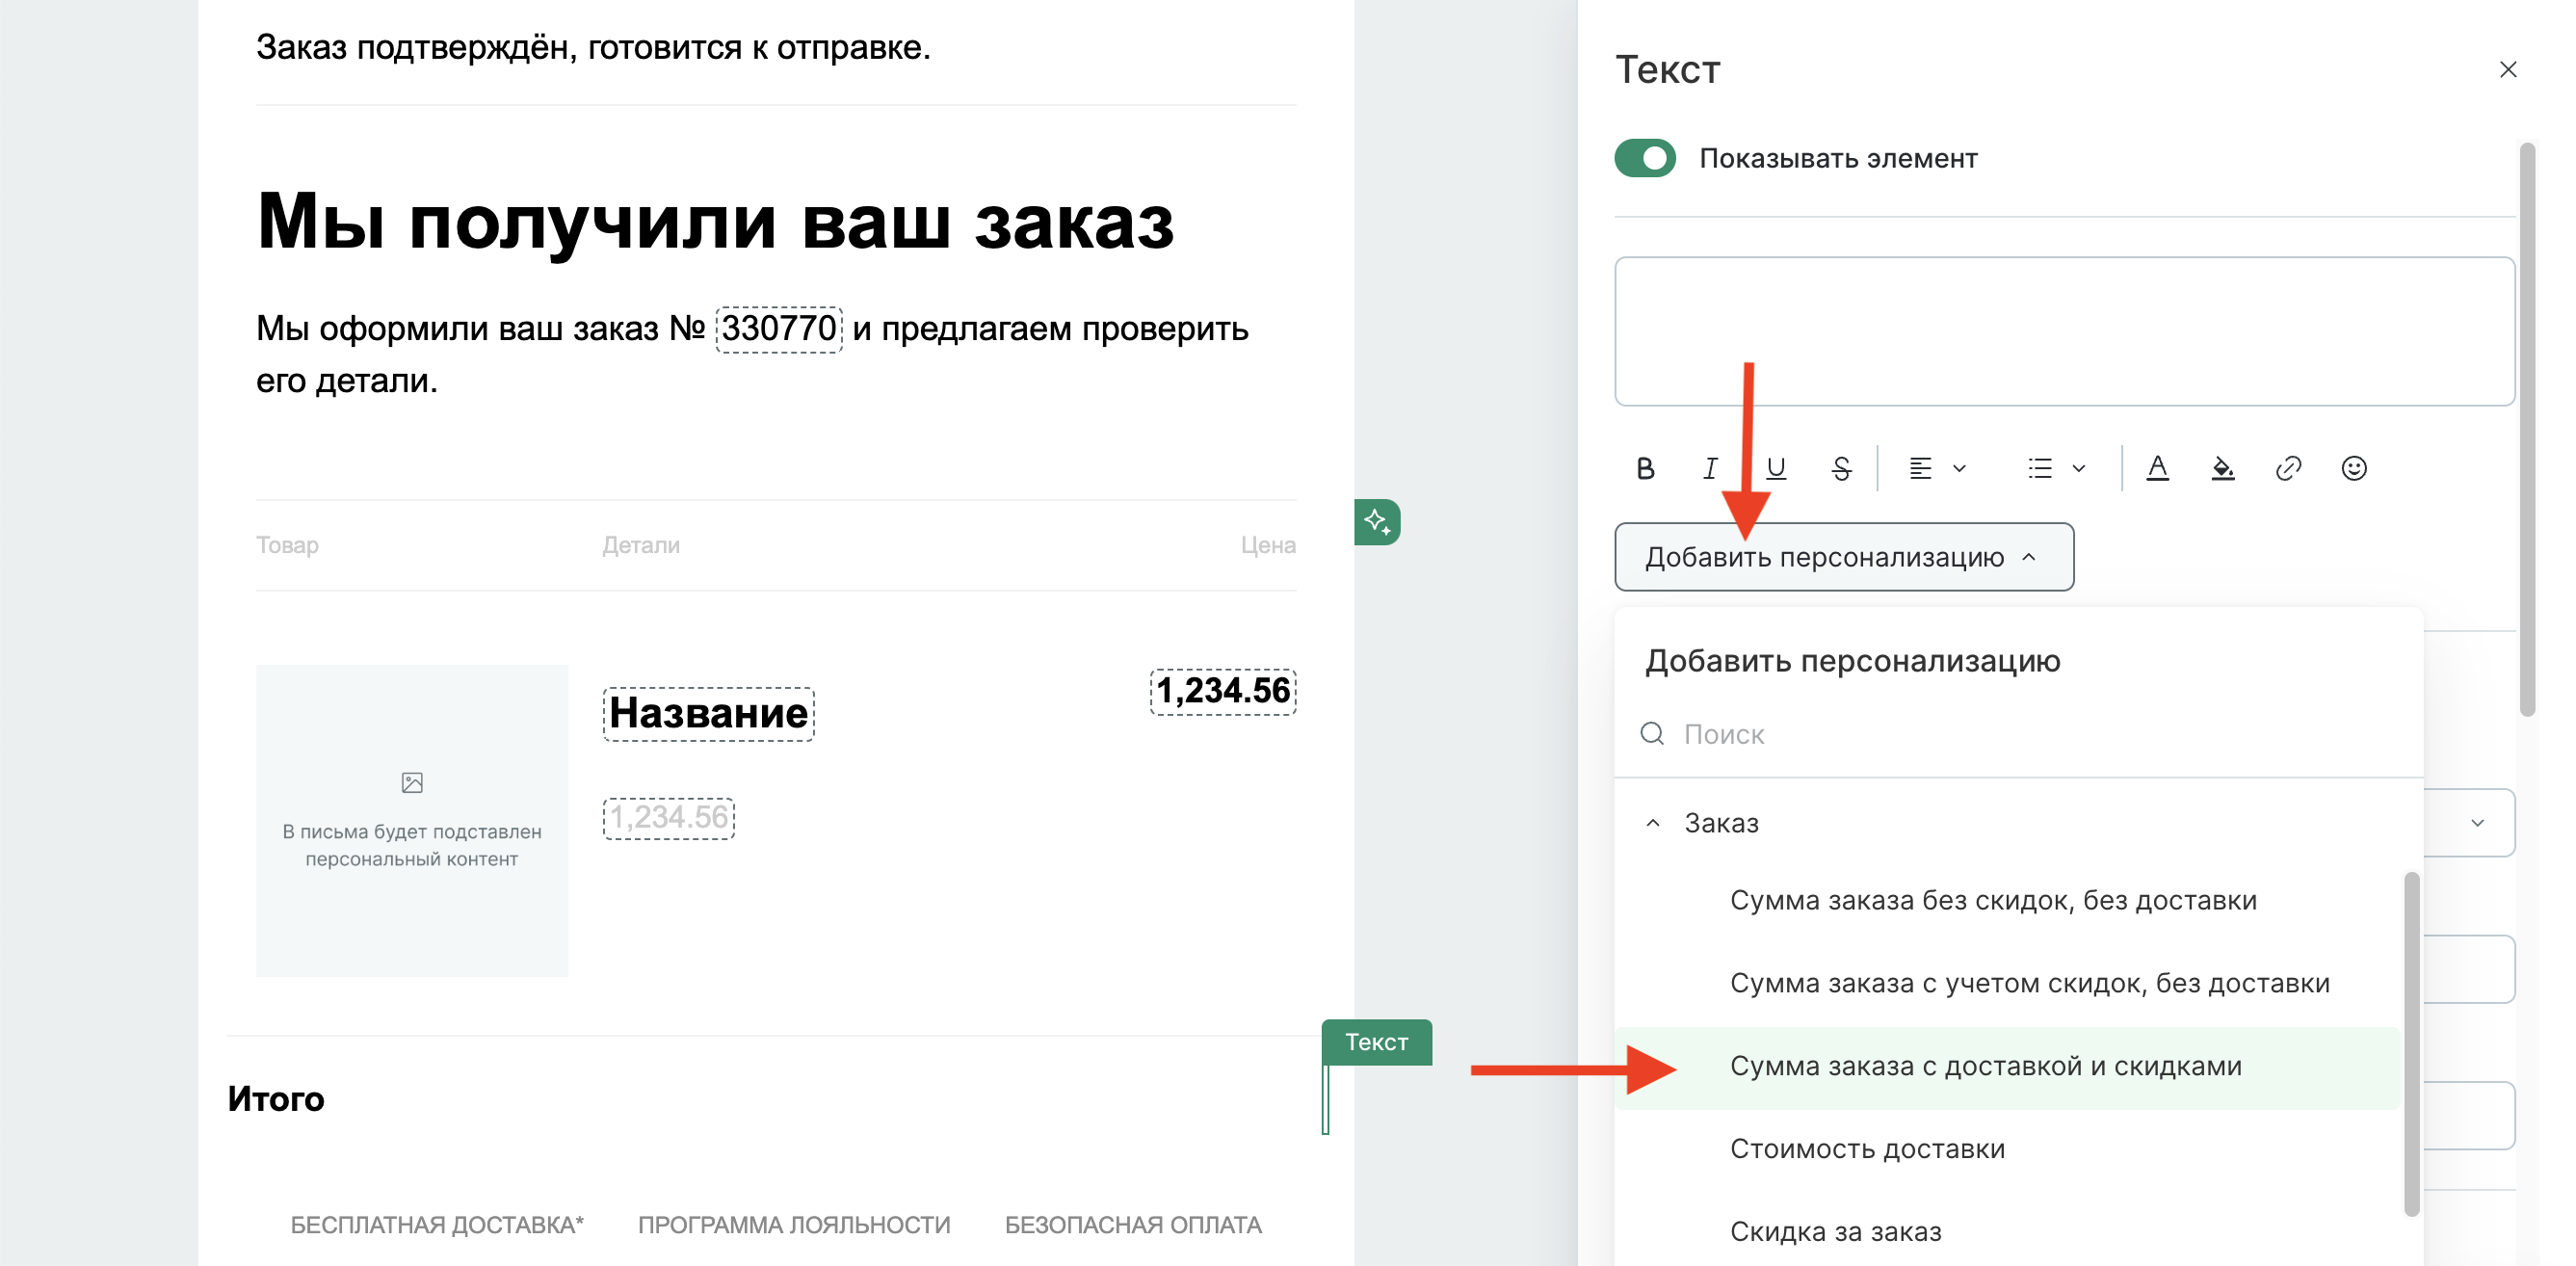
Task: Click the Цена column header
Action: [x=1268, y=545]
